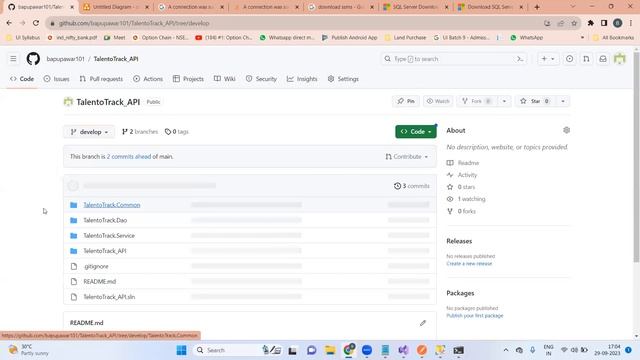Viewport: 640px width, 360px height.
Task: Switch to the Issues tab
Action: coord(56,79)
